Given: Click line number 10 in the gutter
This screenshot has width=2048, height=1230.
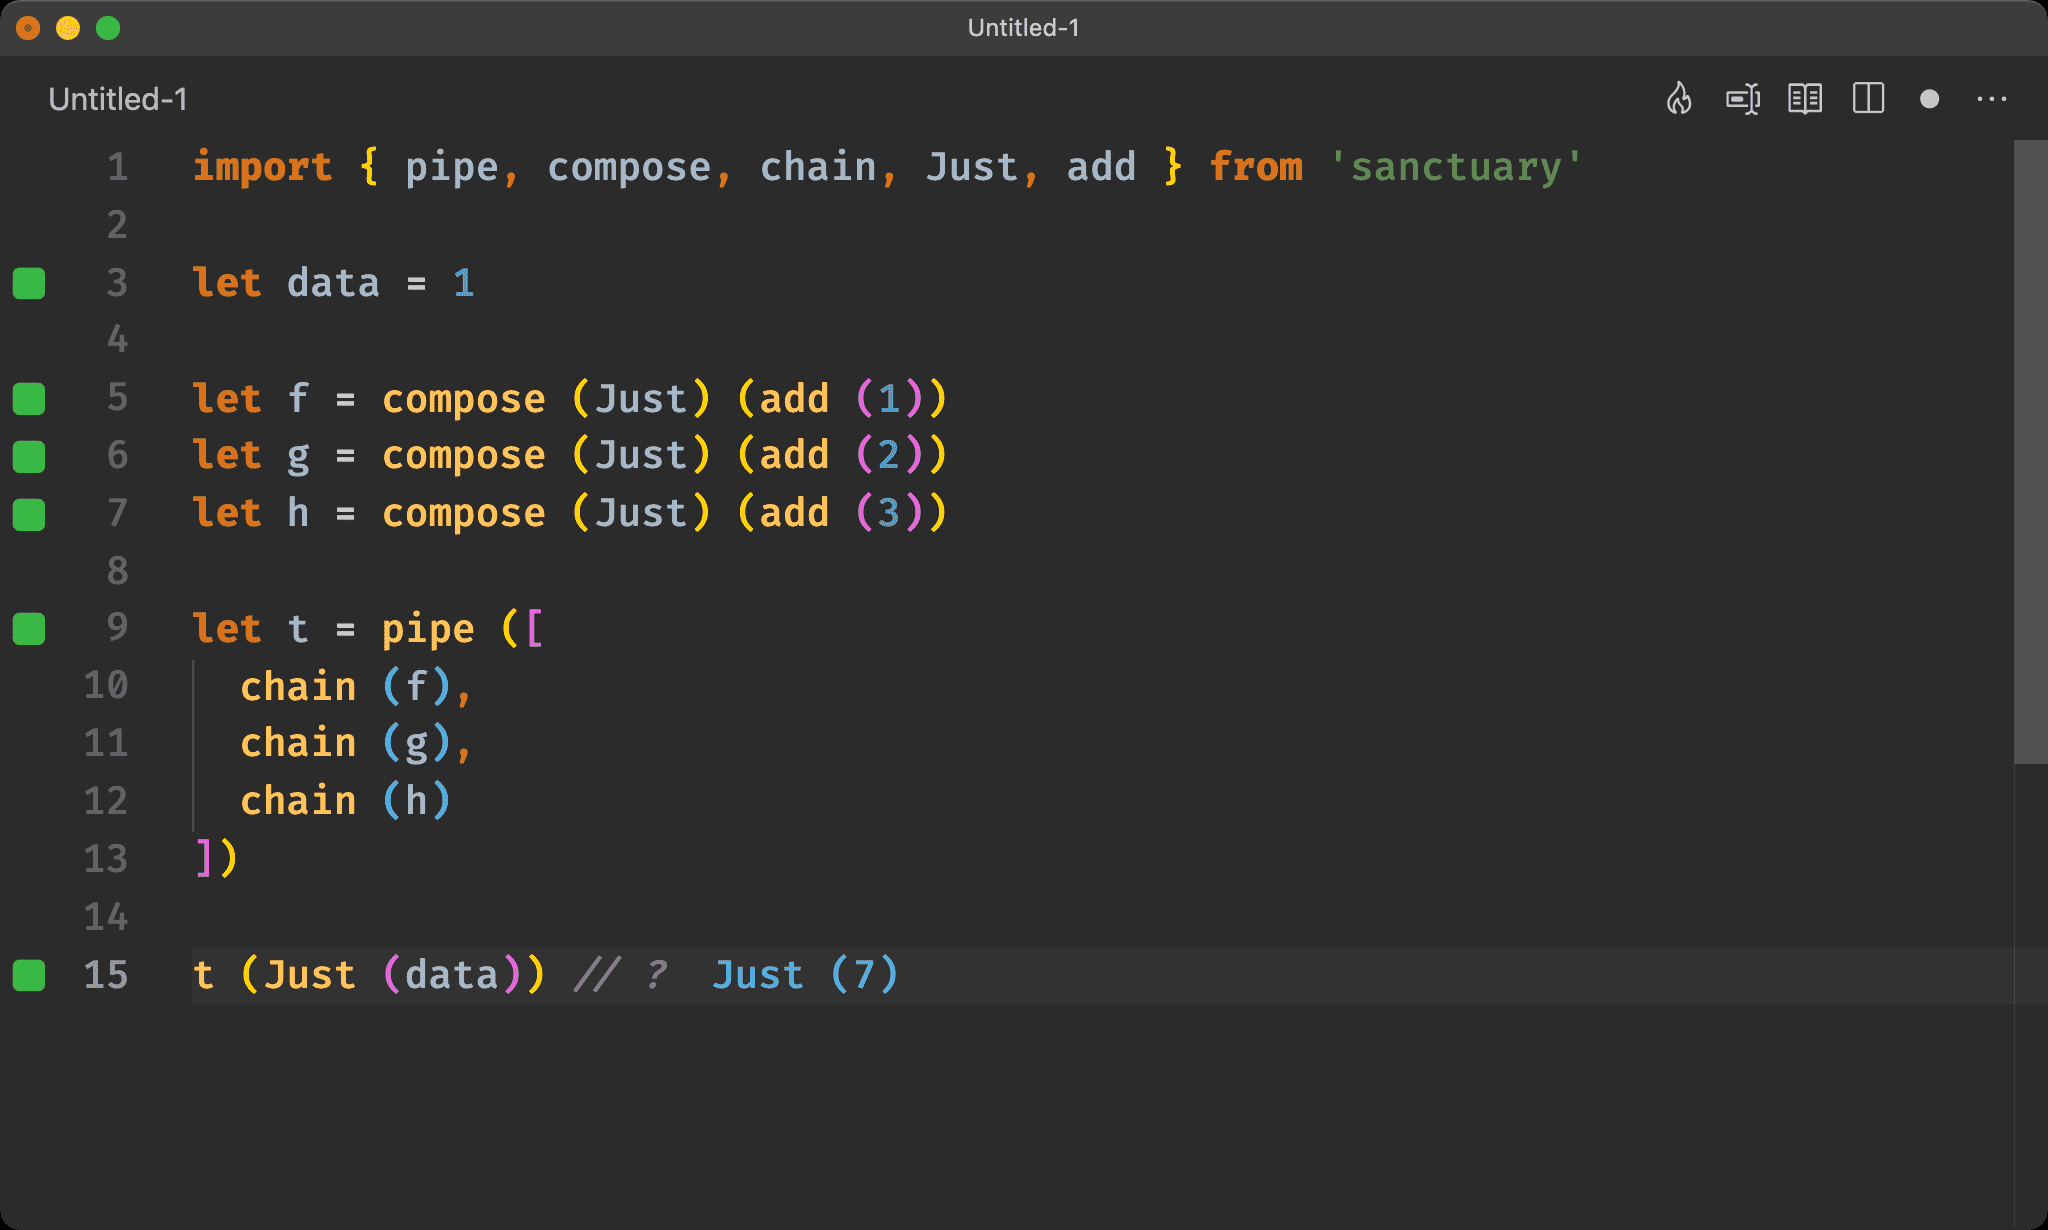Looking at the screenshot, I should (106, 686).
